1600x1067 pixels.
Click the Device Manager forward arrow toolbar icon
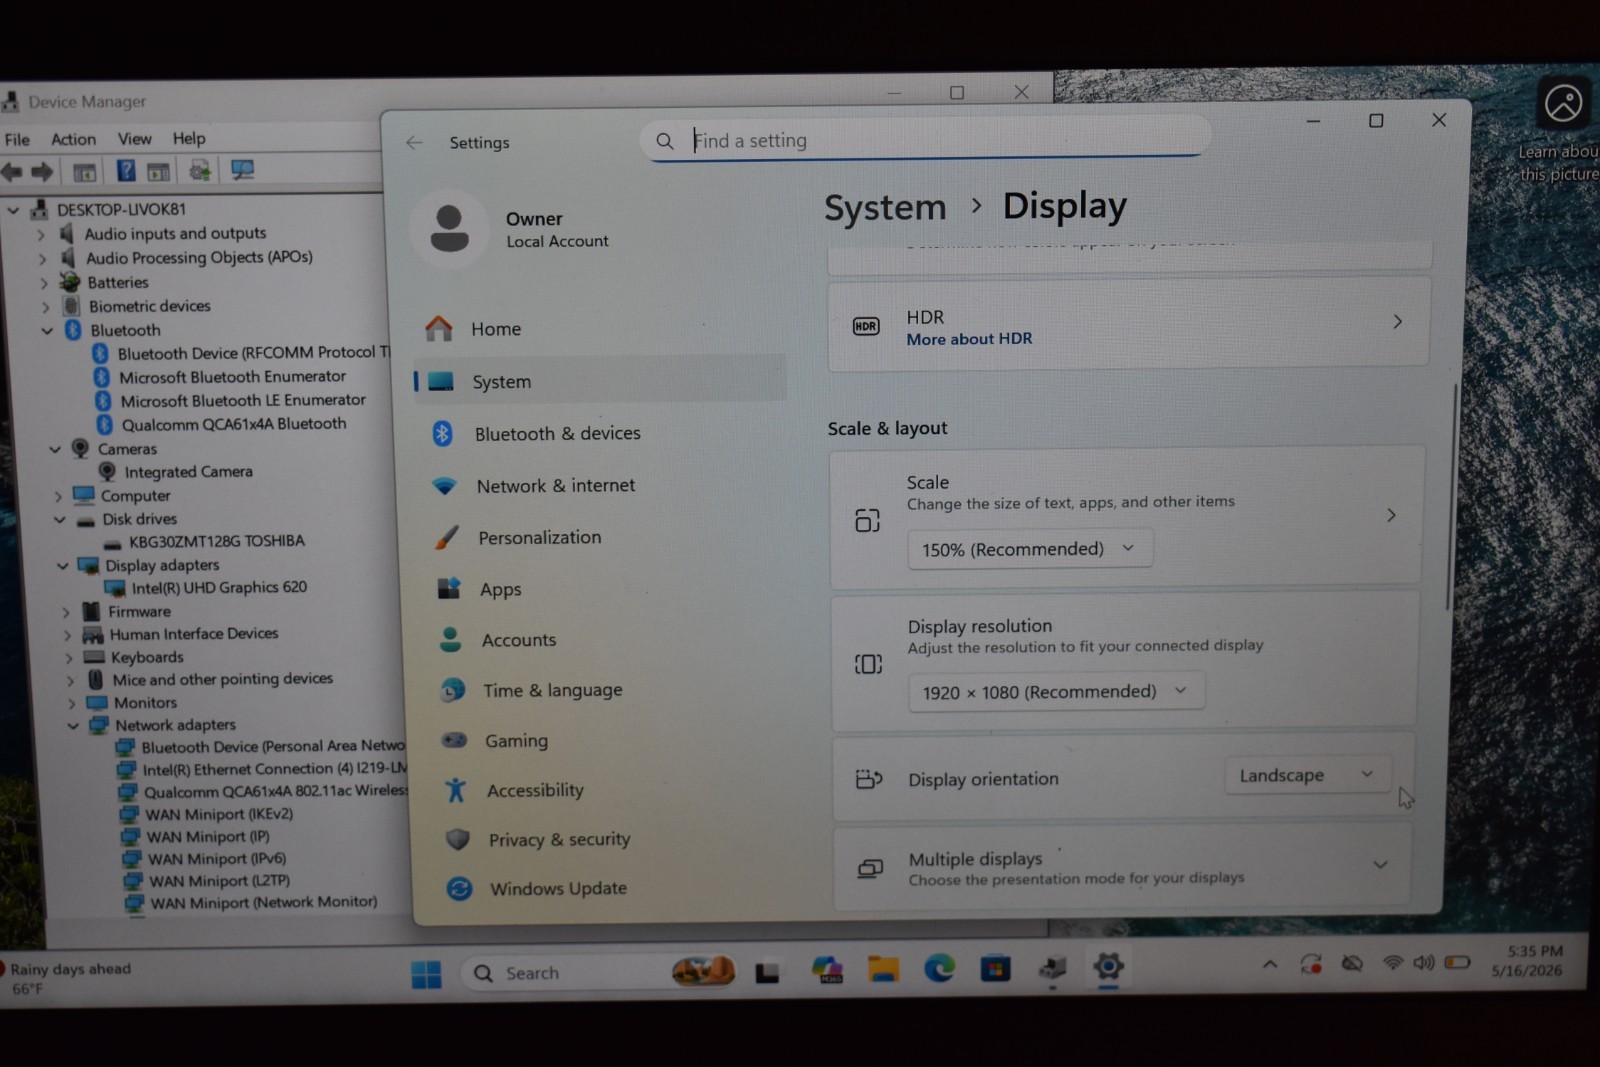[42, 172]
